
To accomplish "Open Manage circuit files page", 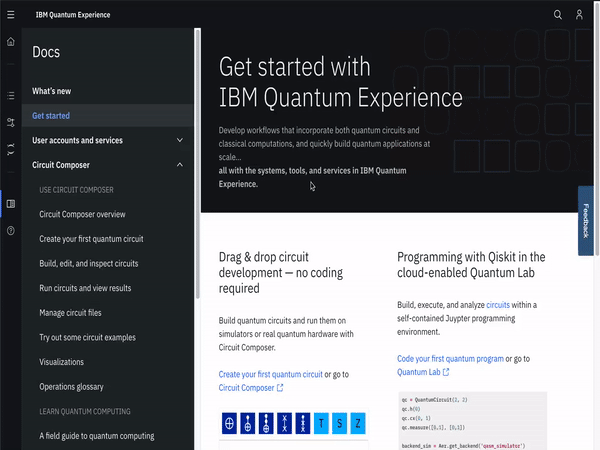I will click(x=70, y=313).
